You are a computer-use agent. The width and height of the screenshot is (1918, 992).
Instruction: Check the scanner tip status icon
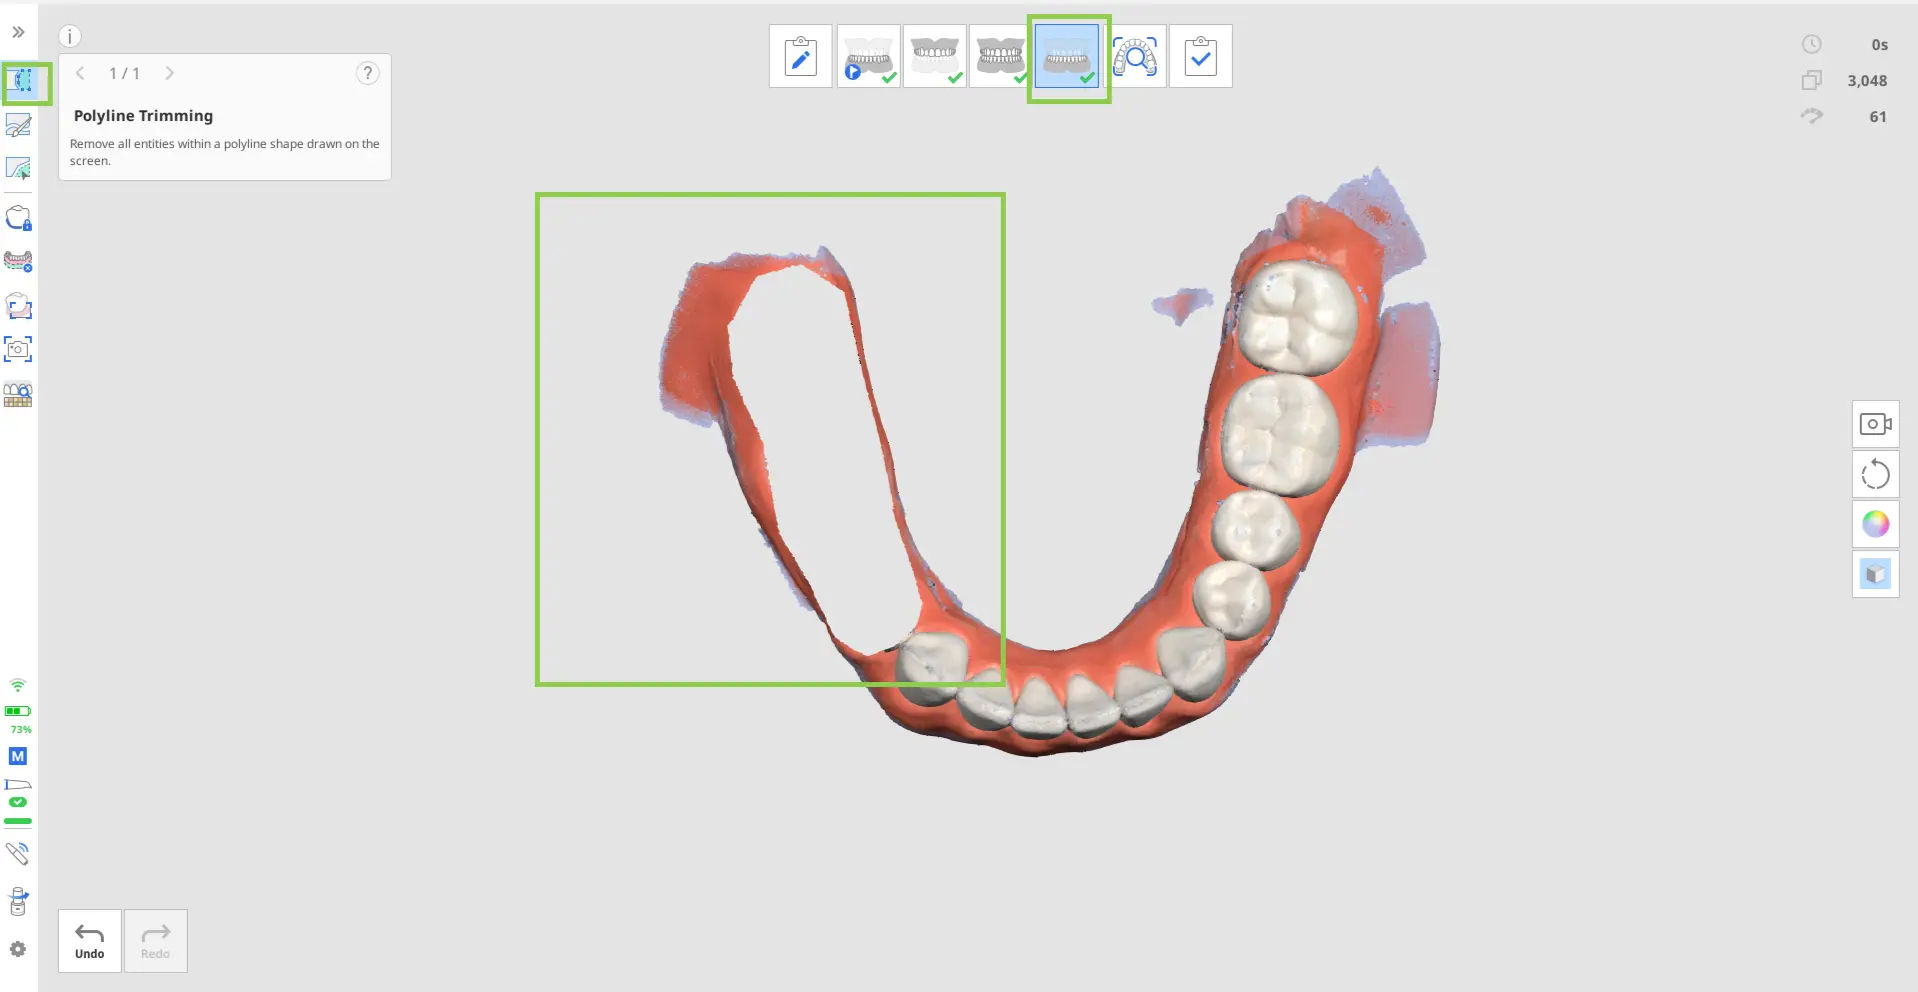coord(18,784)
